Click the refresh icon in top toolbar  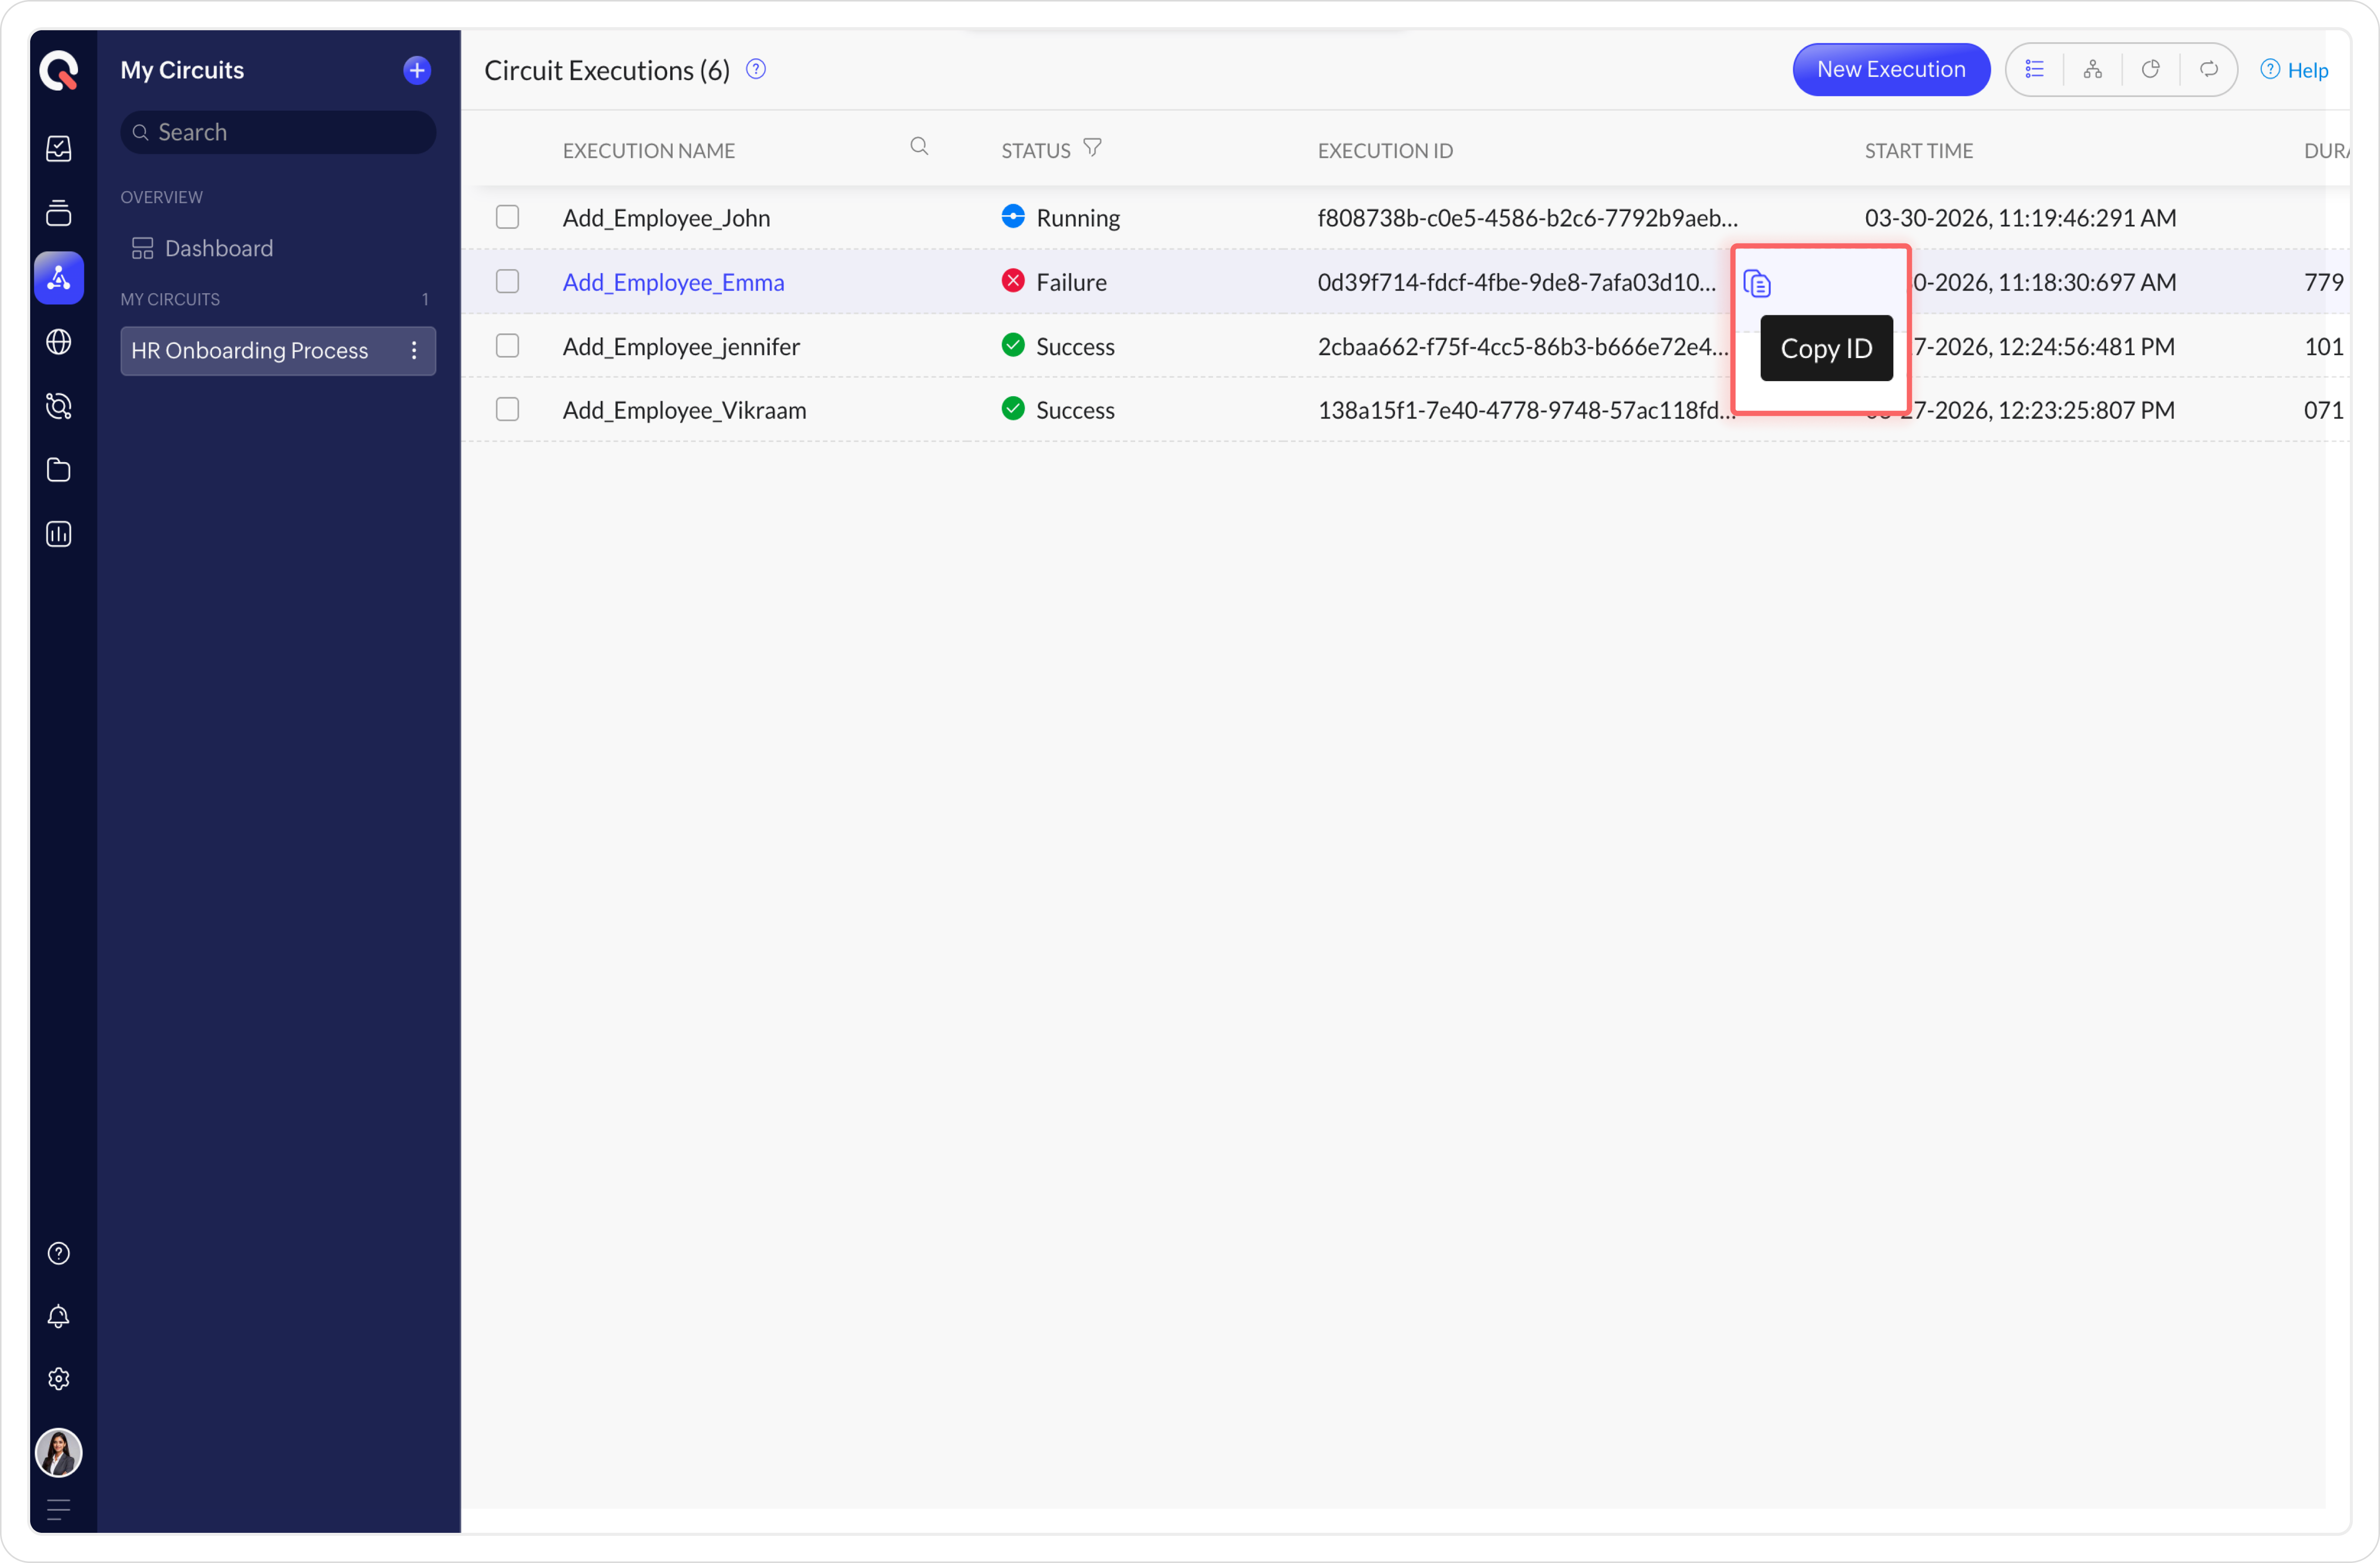pos(2208,69)
